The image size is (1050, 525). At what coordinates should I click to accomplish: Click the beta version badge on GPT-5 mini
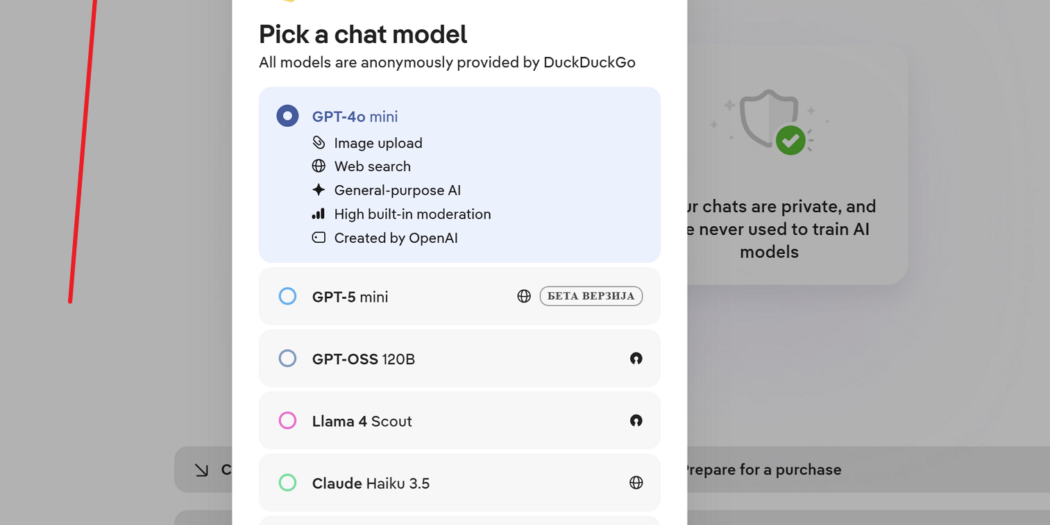pyautogui.click(x=591, y=296)
